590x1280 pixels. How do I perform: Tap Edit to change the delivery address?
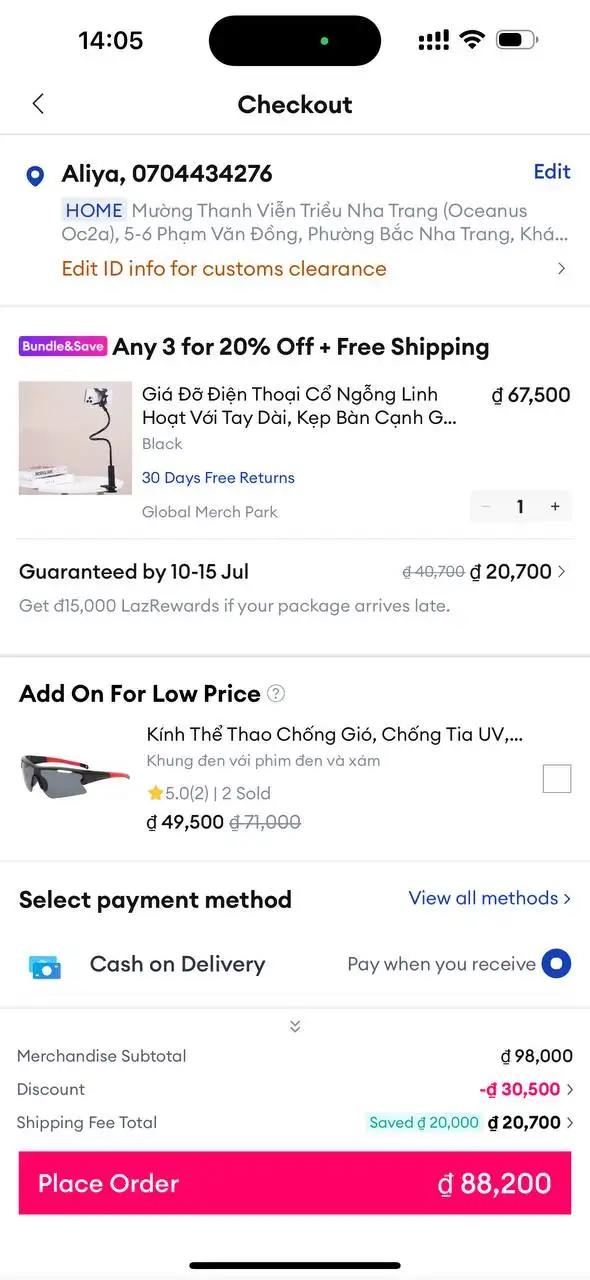tap(552, 172)
